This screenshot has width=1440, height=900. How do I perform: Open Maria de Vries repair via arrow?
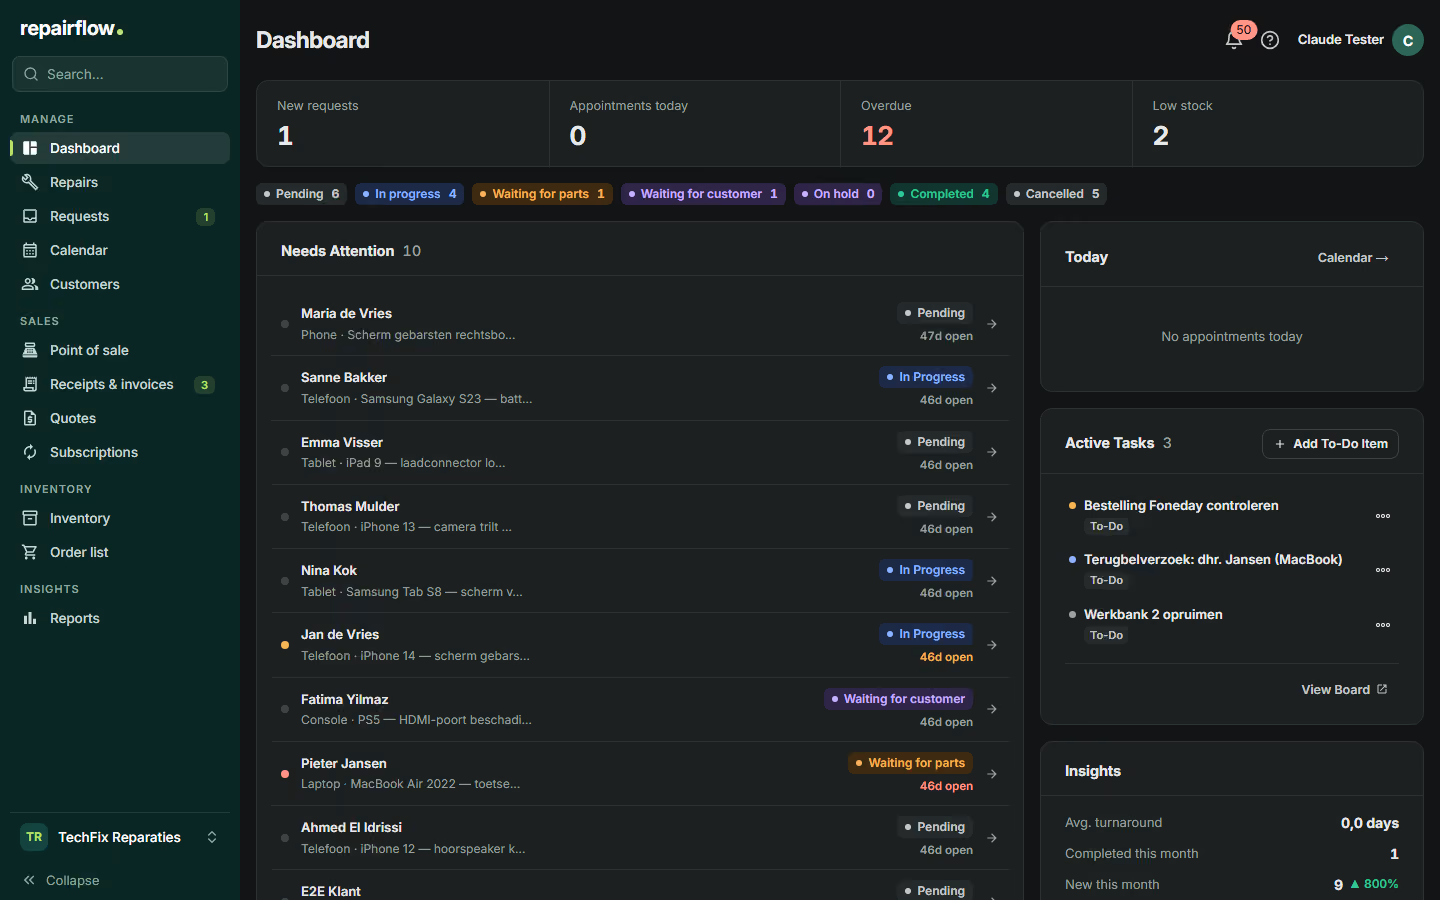(x=992, y=324)
